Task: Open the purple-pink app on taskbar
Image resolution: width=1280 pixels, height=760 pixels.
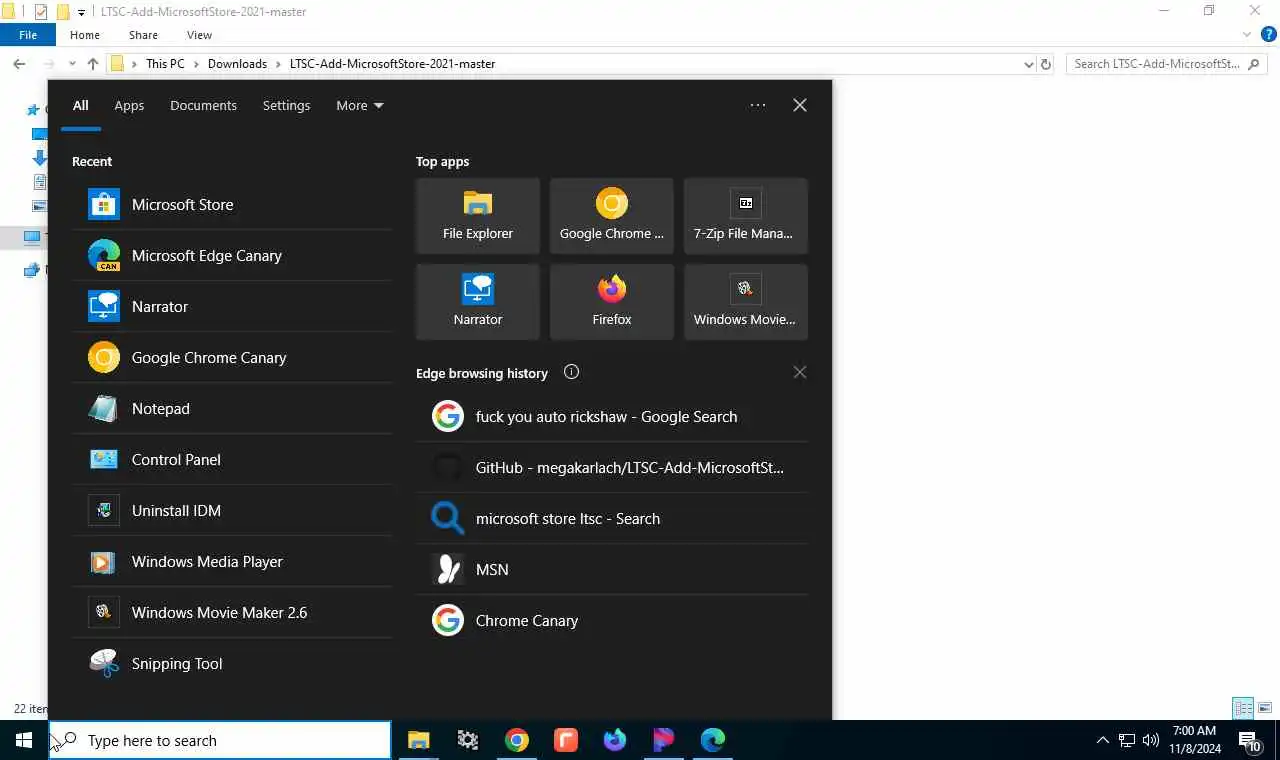Action: pyautogui.click(x=663, y=740)
